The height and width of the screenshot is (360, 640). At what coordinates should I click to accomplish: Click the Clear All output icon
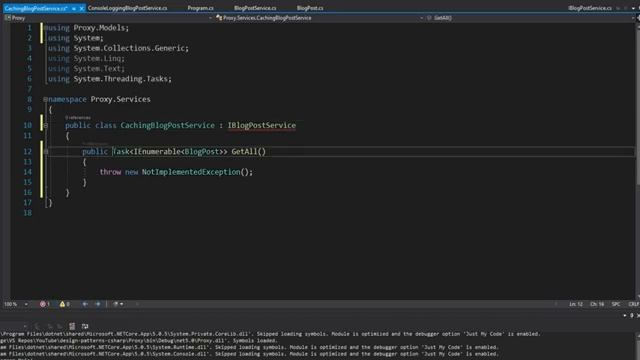72,326
